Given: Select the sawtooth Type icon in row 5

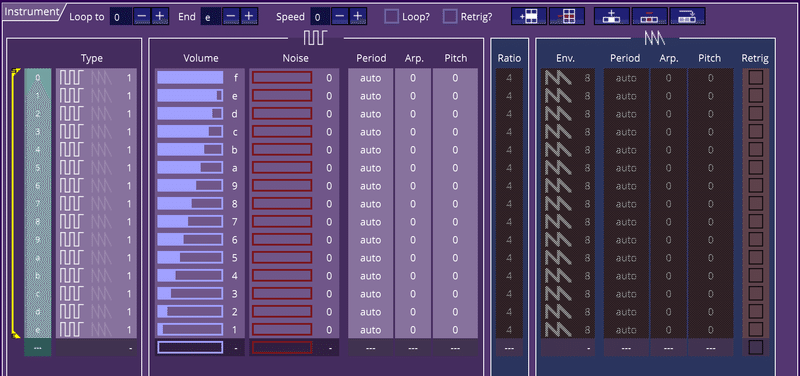Looking at the screenshot, I should (101, 168).
